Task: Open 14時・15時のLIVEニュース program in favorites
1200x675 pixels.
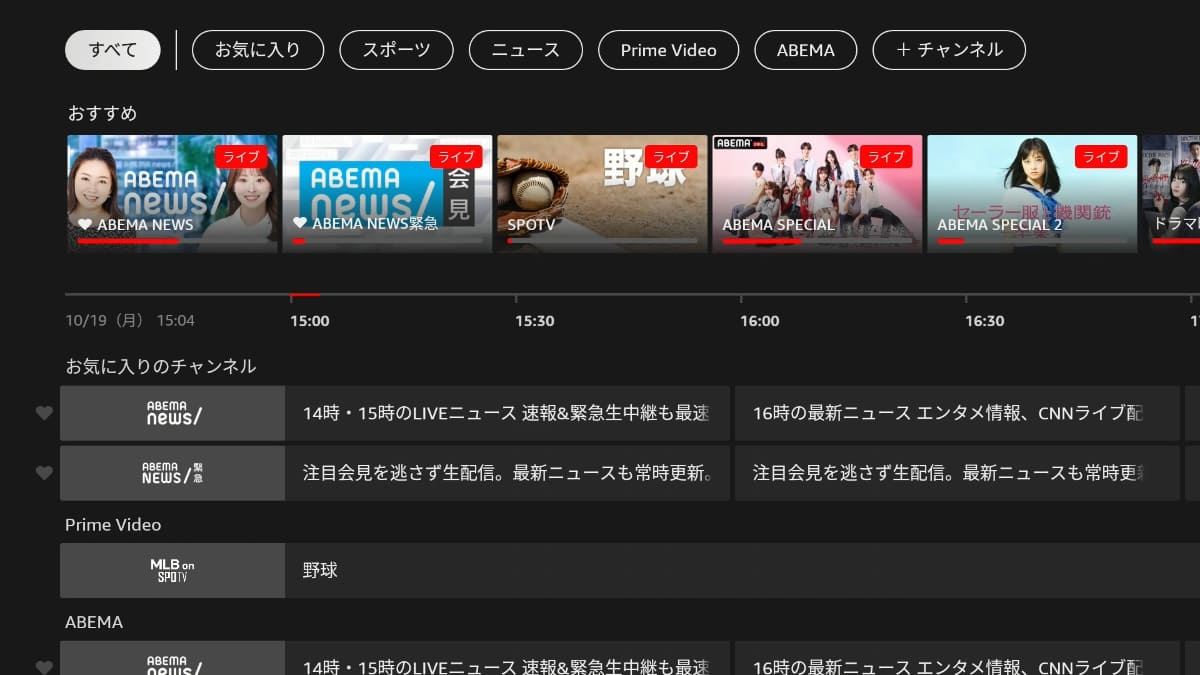Action: (507, 413)
